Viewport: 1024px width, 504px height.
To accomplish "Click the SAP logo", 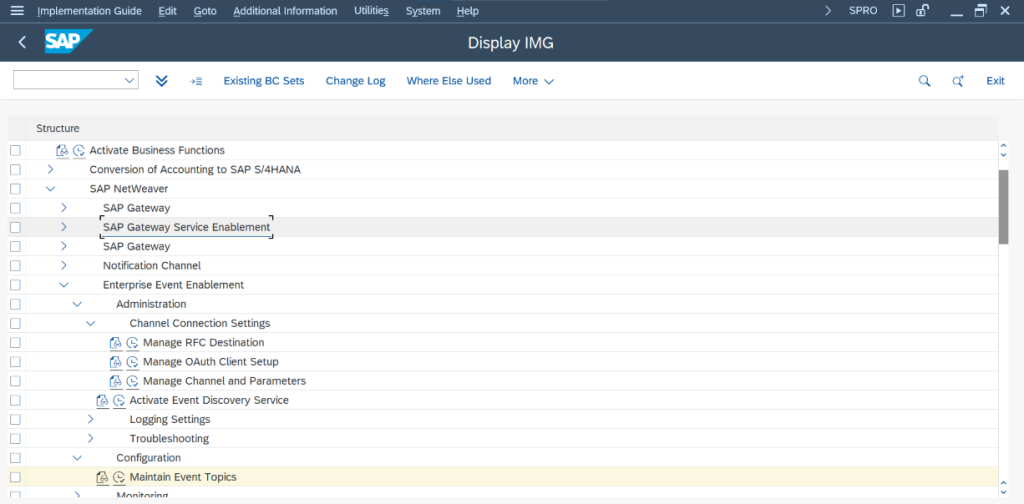I will [68, 42].
